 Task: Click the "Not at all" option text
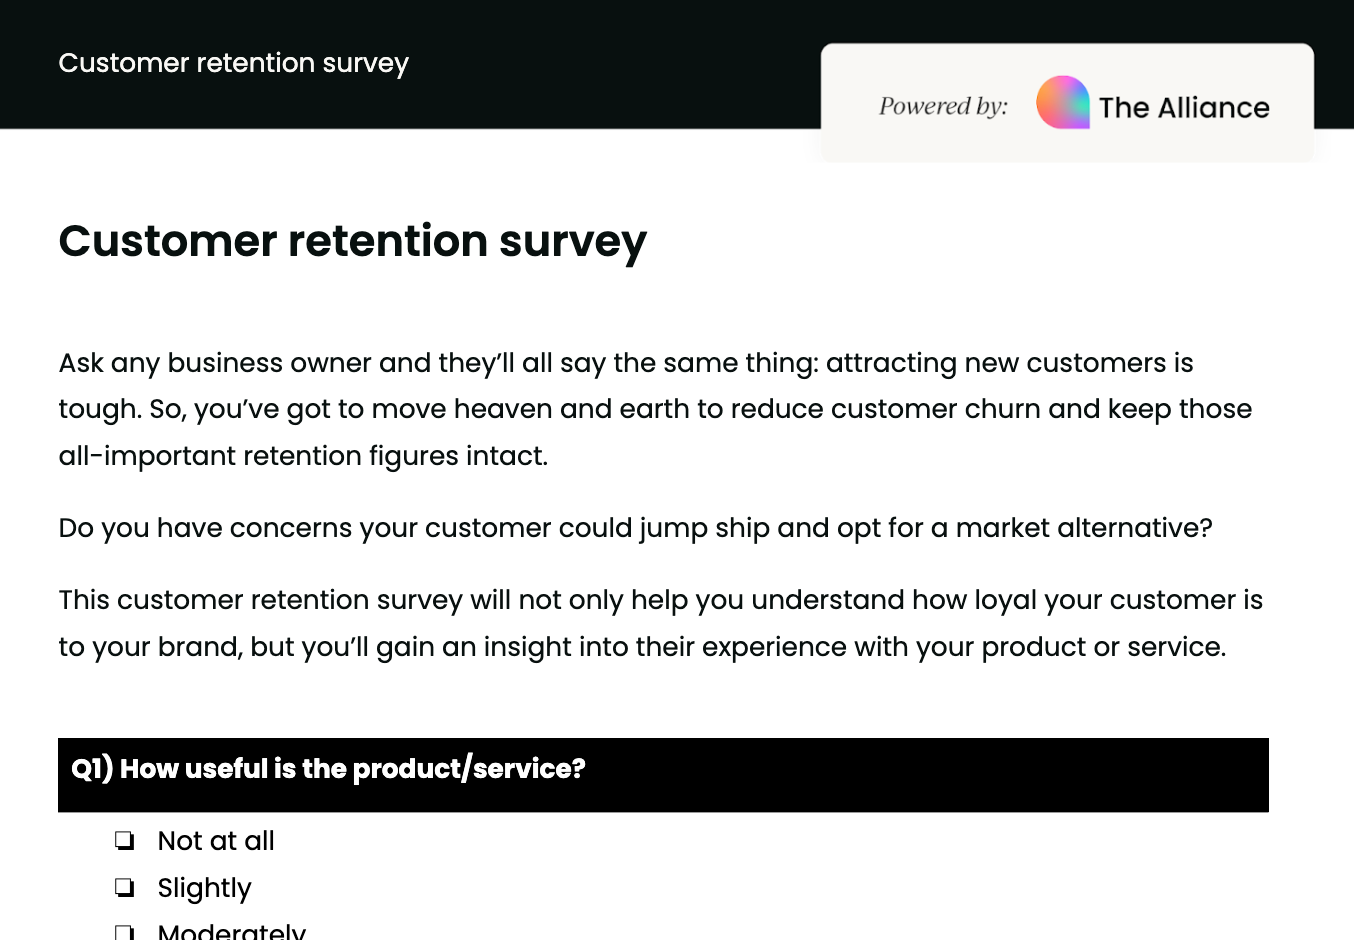216,841
